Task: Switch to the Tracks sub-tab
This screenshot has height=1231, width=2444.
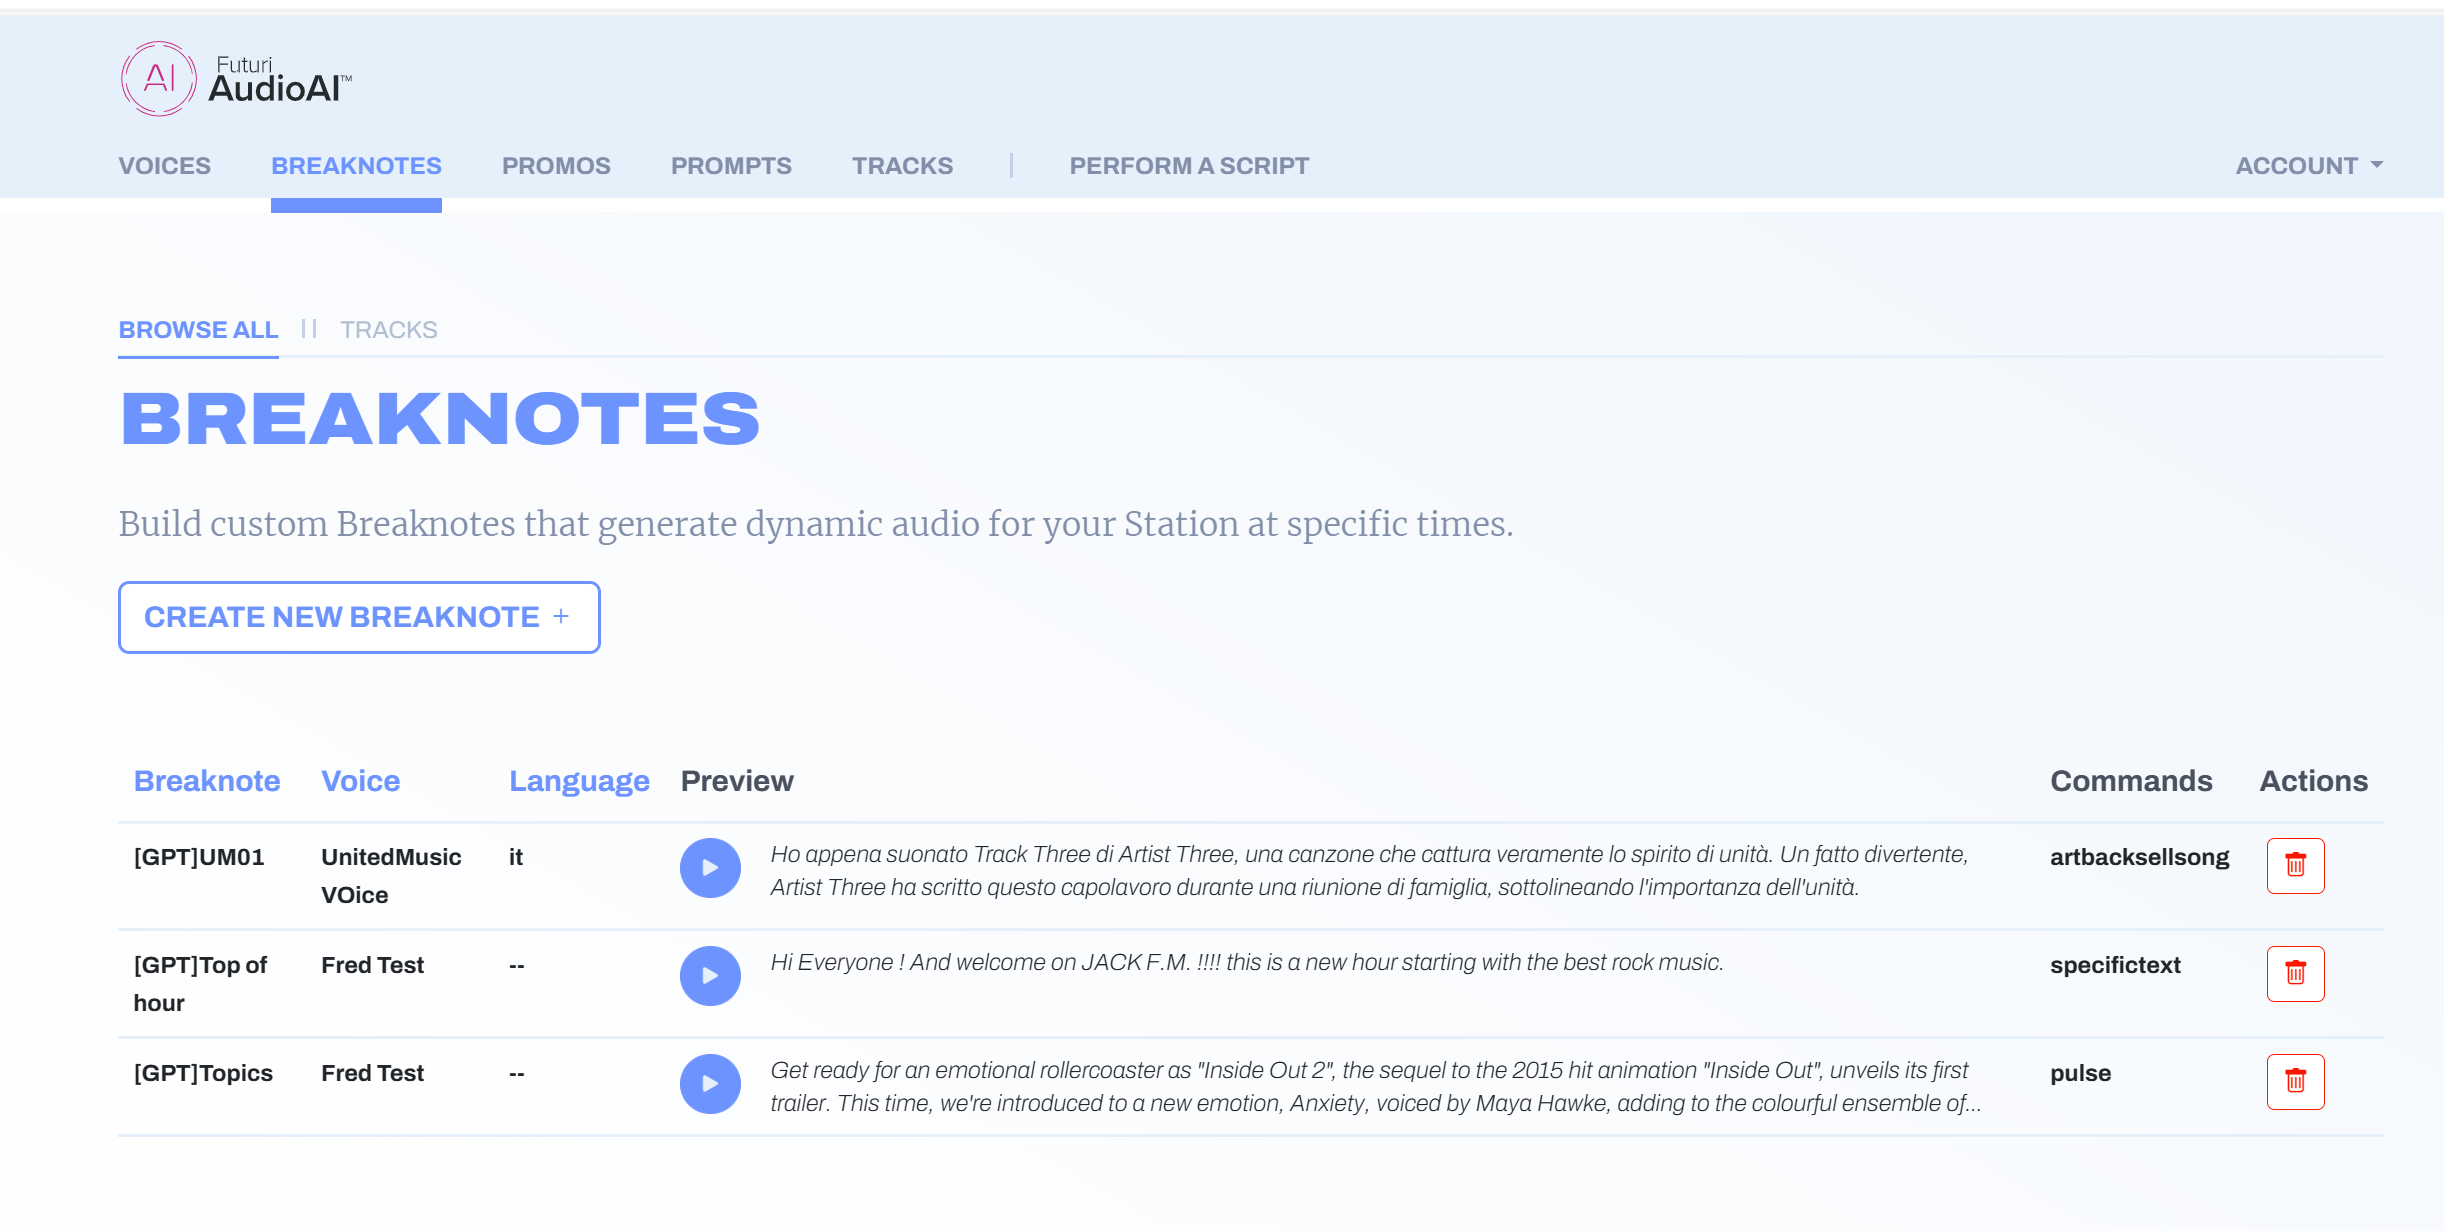Action: (389, 330)
